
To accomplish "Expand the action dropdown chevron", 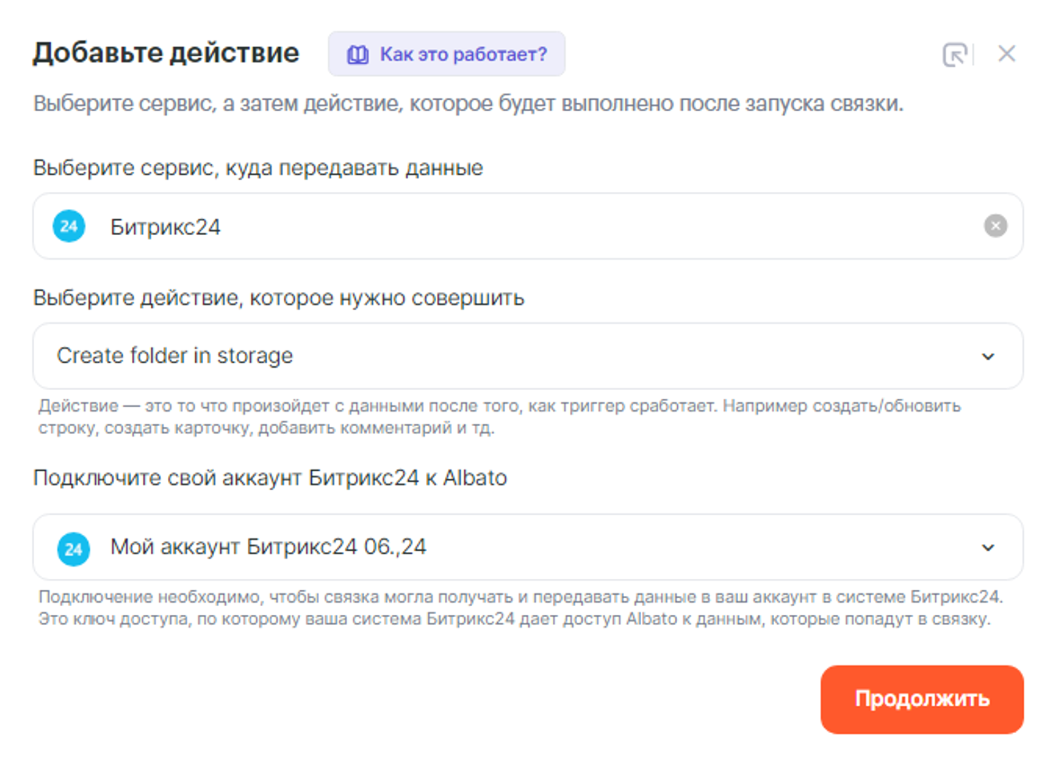I will pos(988,356).
